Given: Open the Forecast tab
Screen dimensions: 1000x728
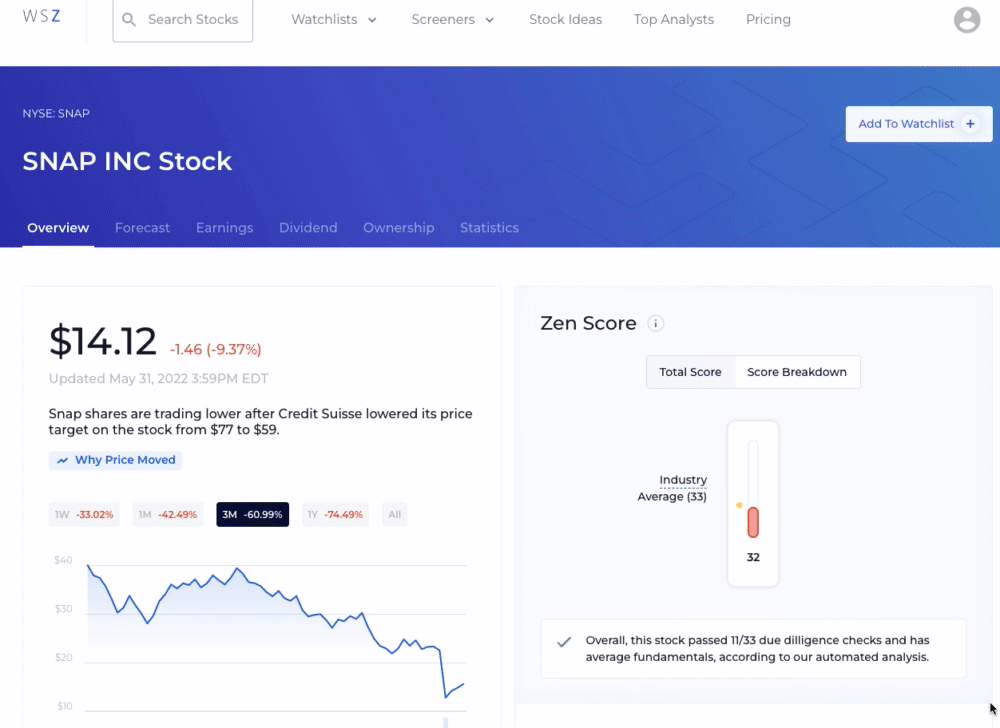Looking at the screenshot, I should tap(142, 228).
